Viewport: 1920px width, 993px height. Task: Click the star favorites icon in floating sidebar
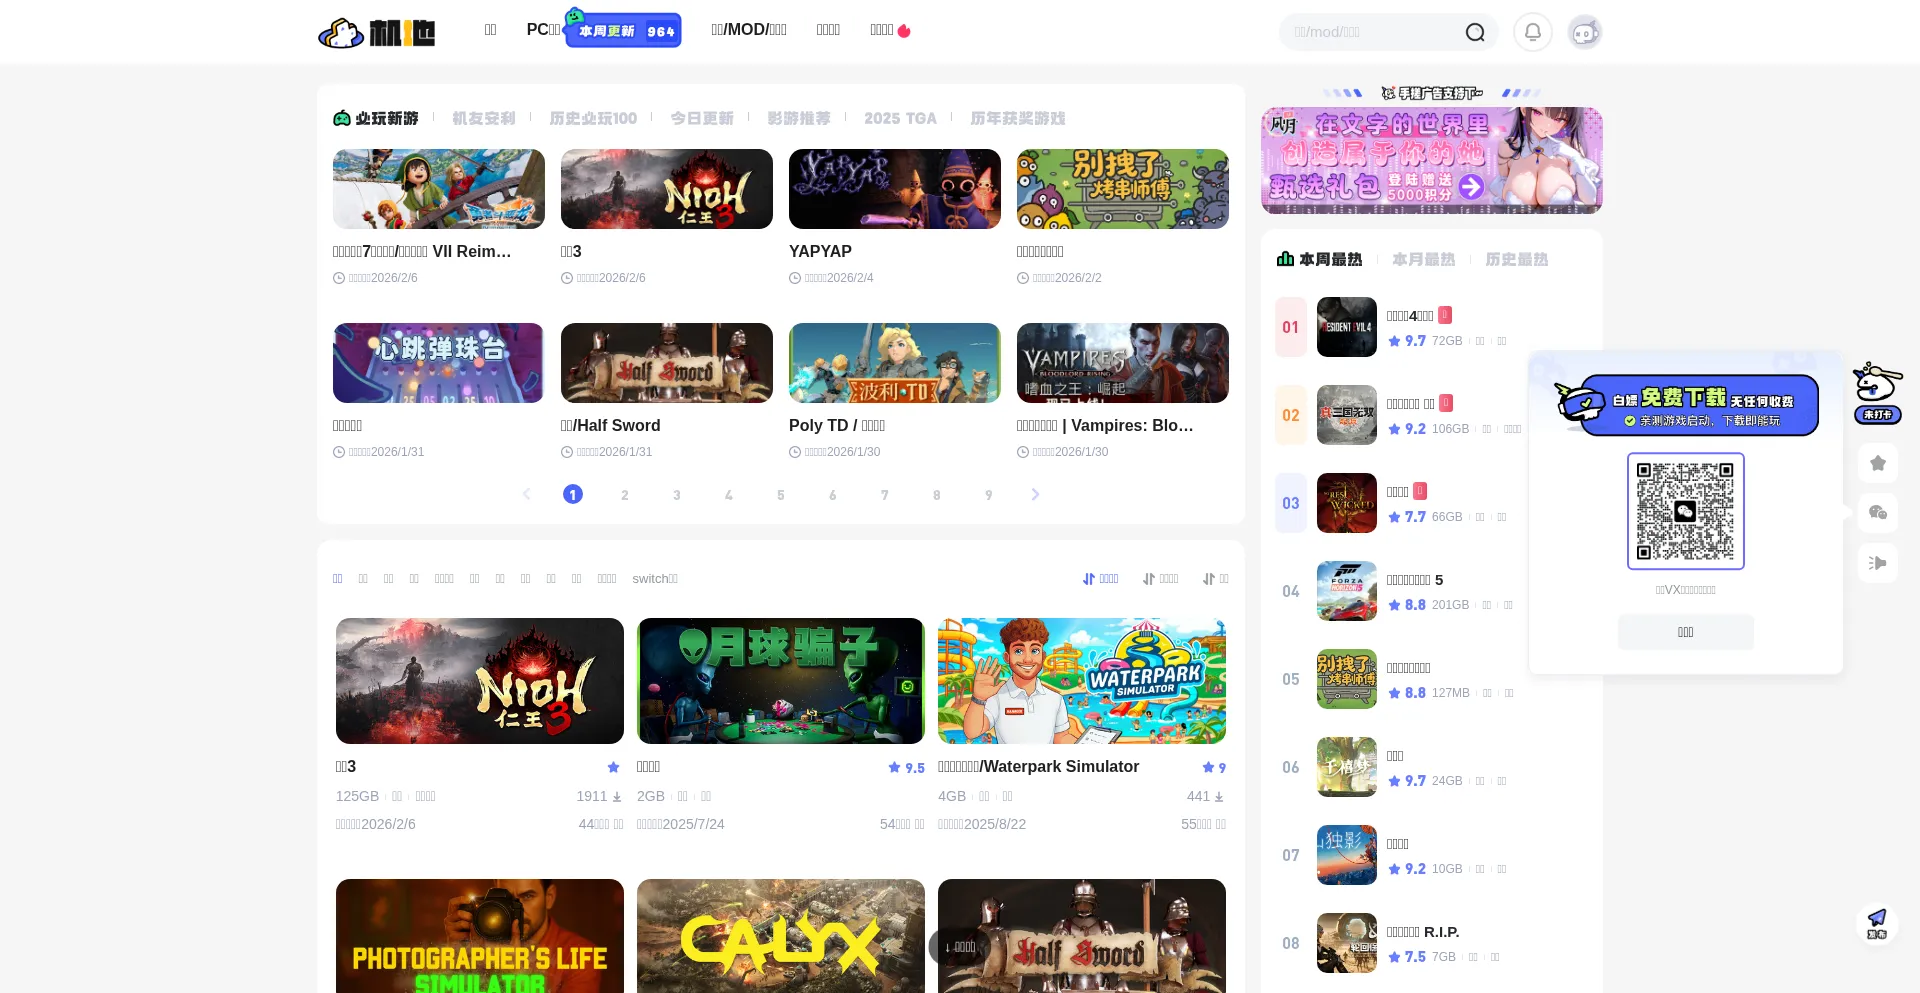coord(1878,463)
